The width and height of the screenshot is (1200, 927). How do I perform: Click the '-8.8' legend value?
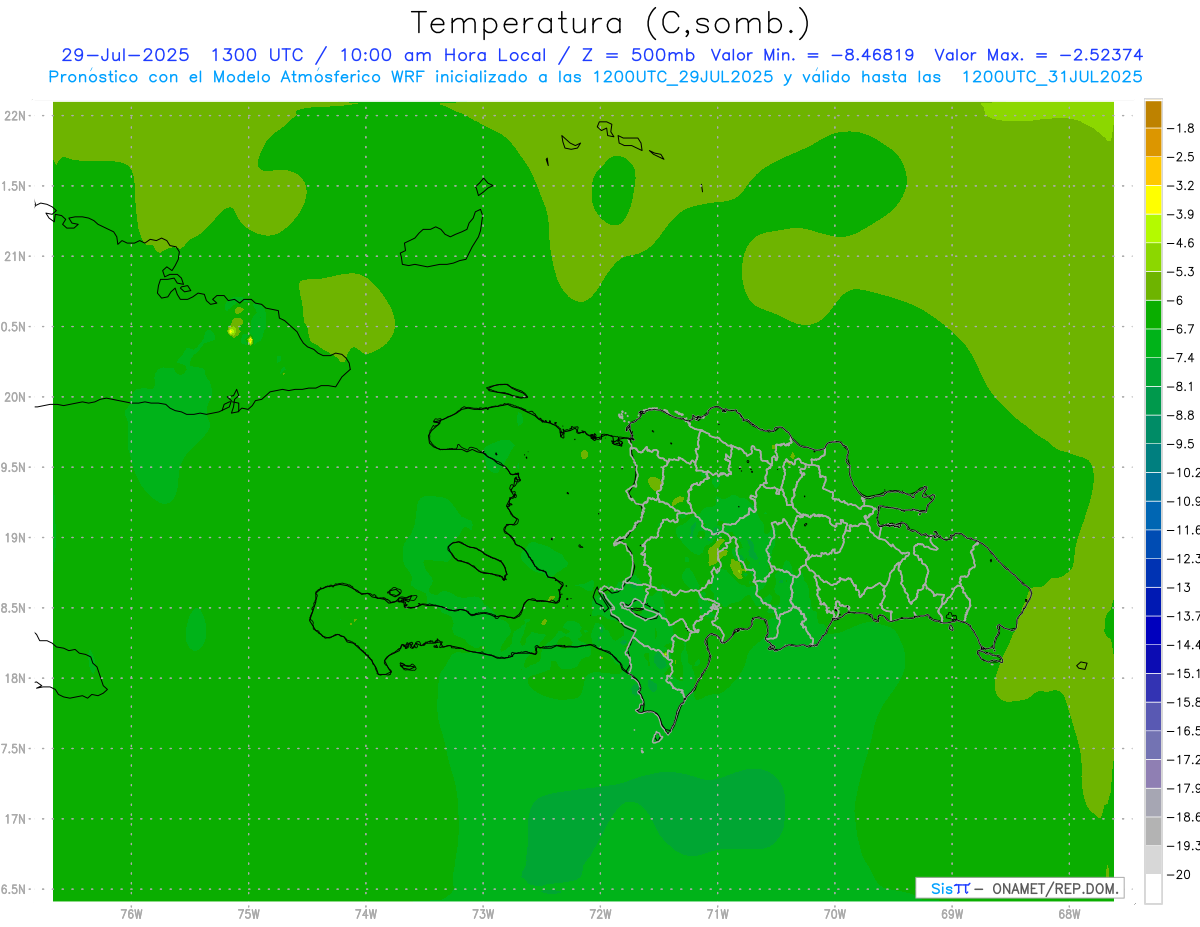click(1181, 415)
